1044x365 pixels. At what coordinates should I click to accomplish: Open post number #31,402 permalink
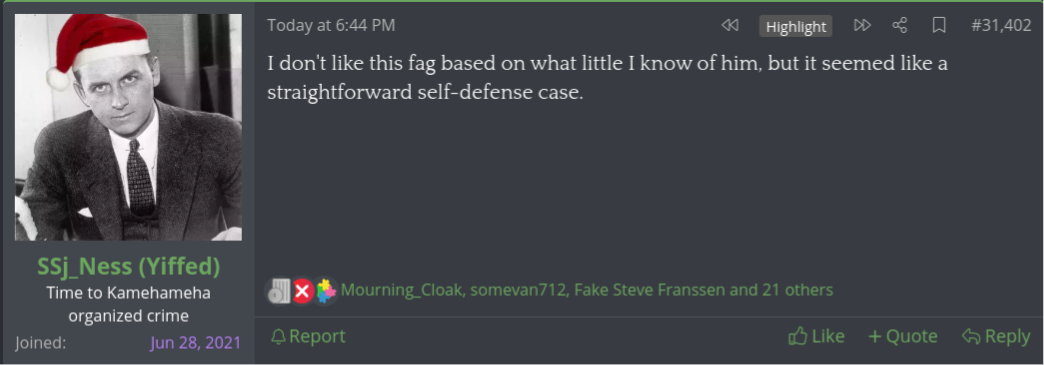(x=1001, y=26)
